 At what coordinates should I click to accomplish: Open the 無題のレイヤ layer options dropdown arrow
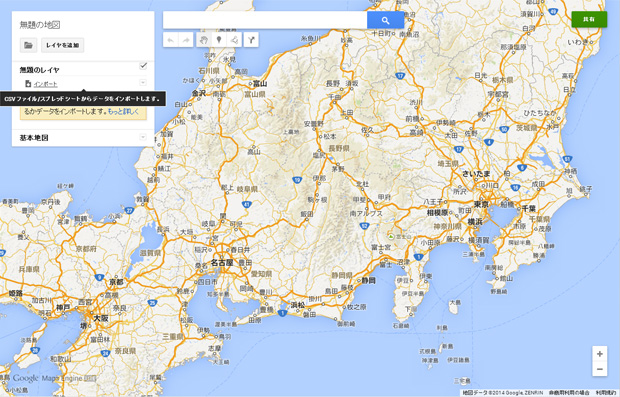(143, 82)
